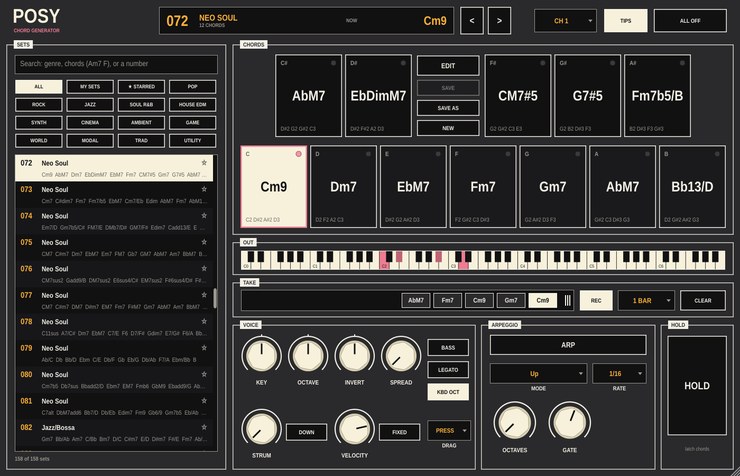Toggle the TIPS button

pos(625,21)
